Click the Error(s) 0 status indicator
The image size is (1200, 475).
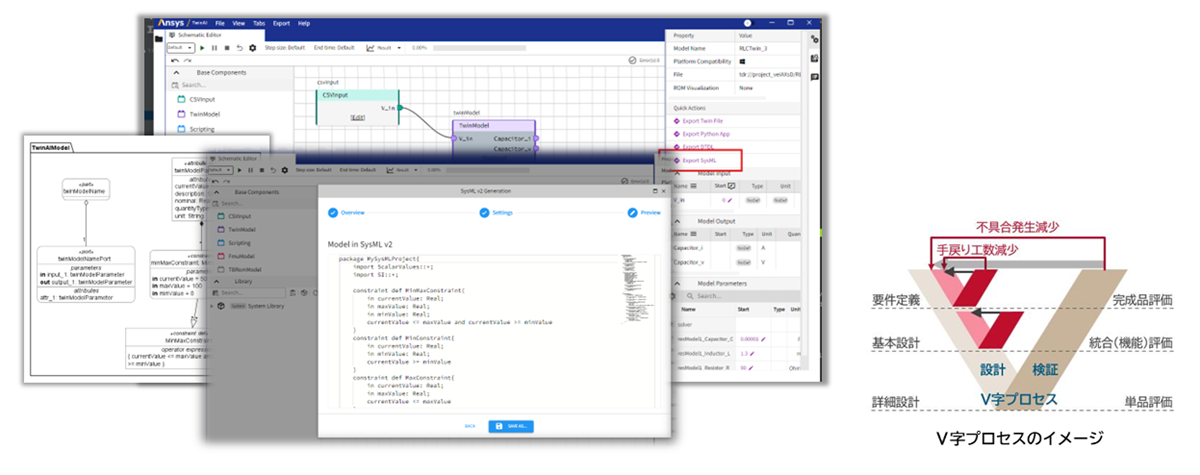tap(643, 60)
